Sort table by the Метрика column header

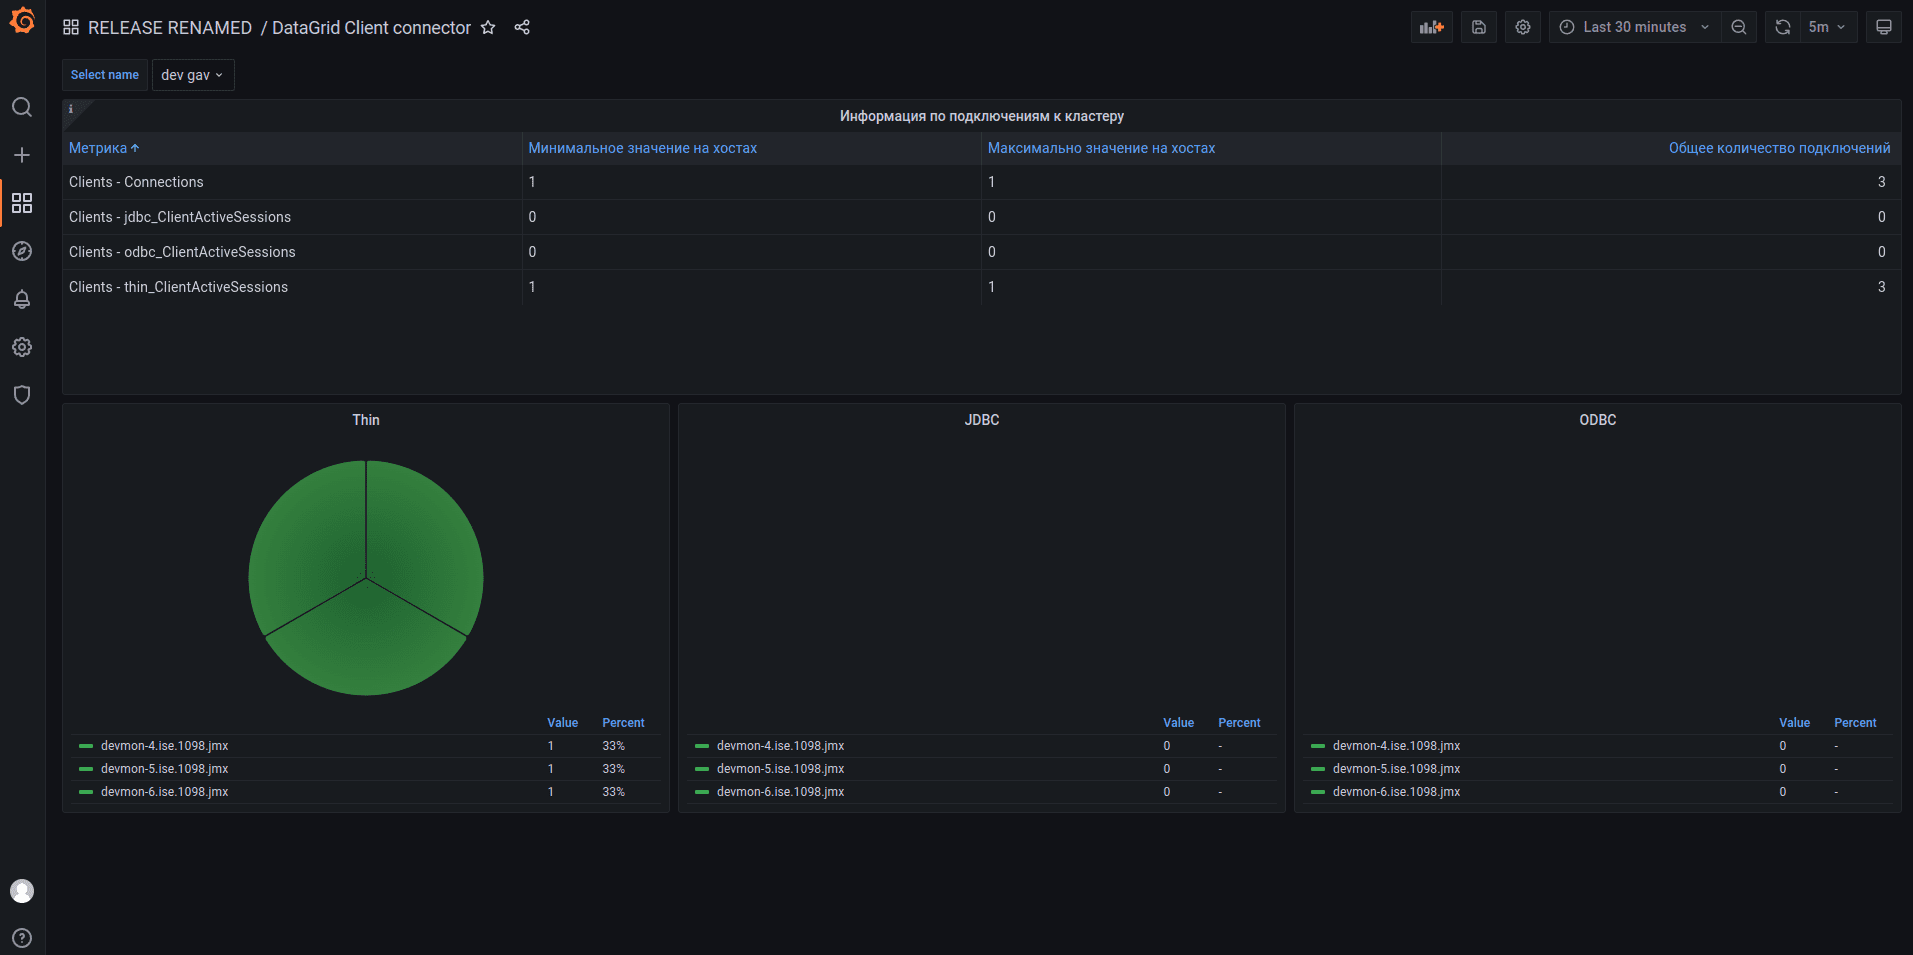98,148
